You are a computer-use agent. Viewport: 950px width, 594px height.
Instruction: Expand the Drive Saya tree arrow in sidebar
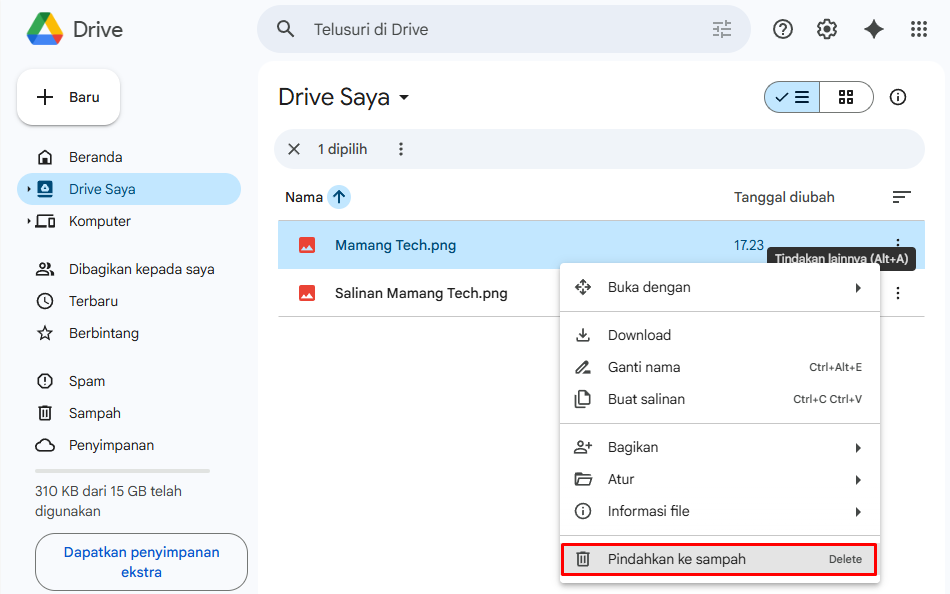pos(28,189)
